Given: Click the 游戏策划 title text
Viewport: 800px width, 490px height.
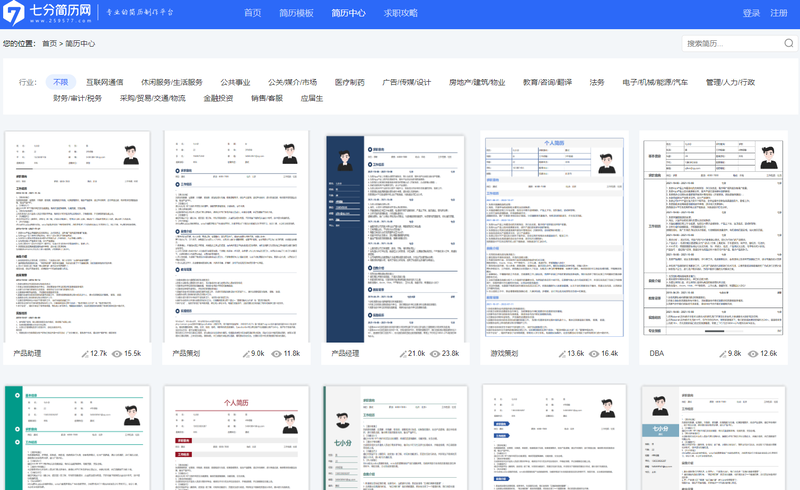Looking at the screenshot, I should point(505,353).
